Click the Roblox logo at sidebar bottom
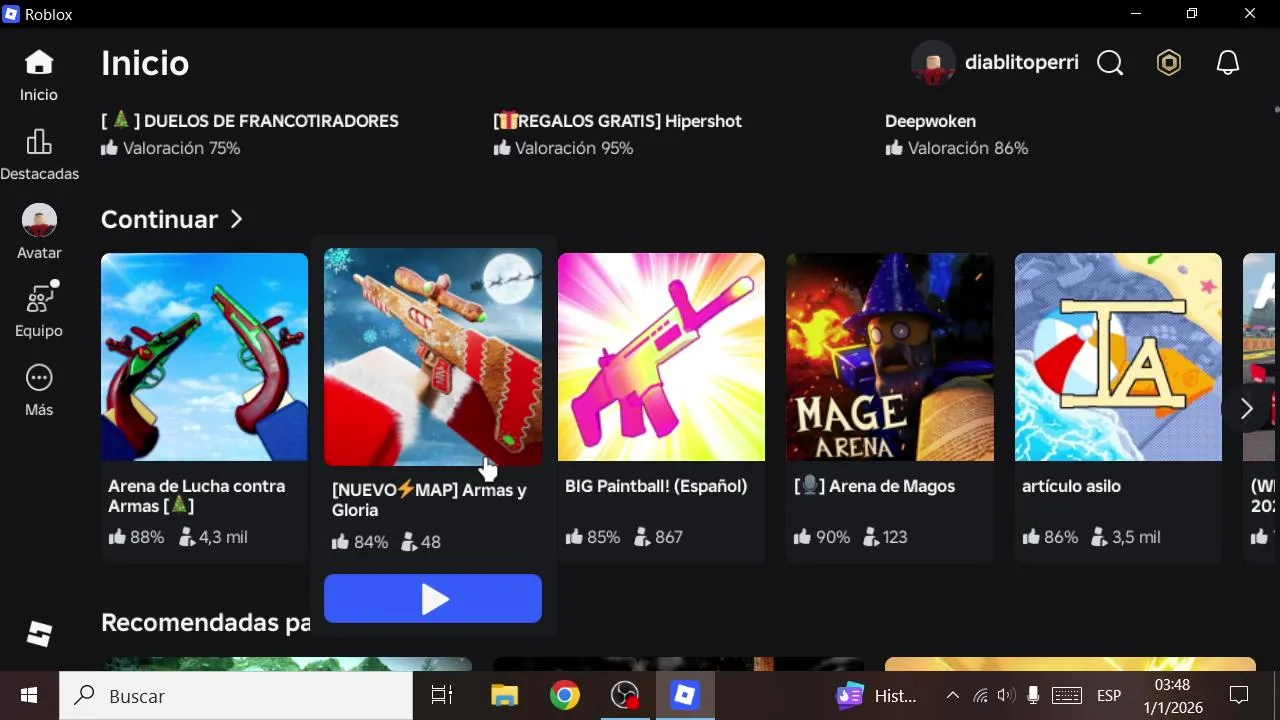1280x720 pixels. tap(39, 634)
